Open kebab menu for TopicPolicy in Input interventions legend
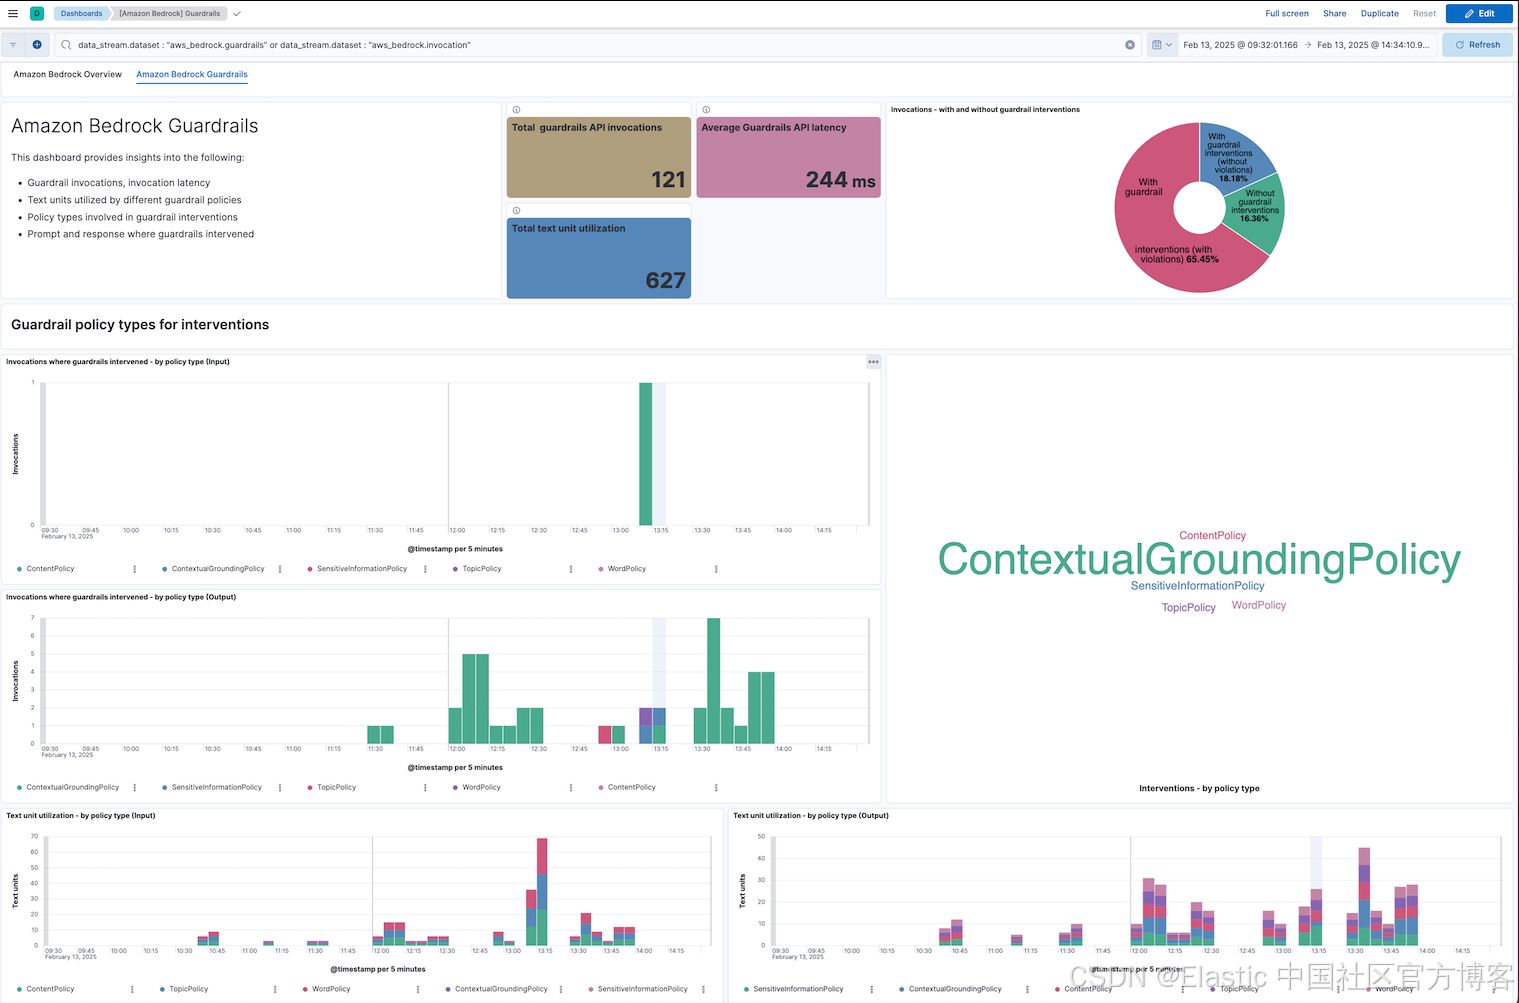 (x=571, y=569)
